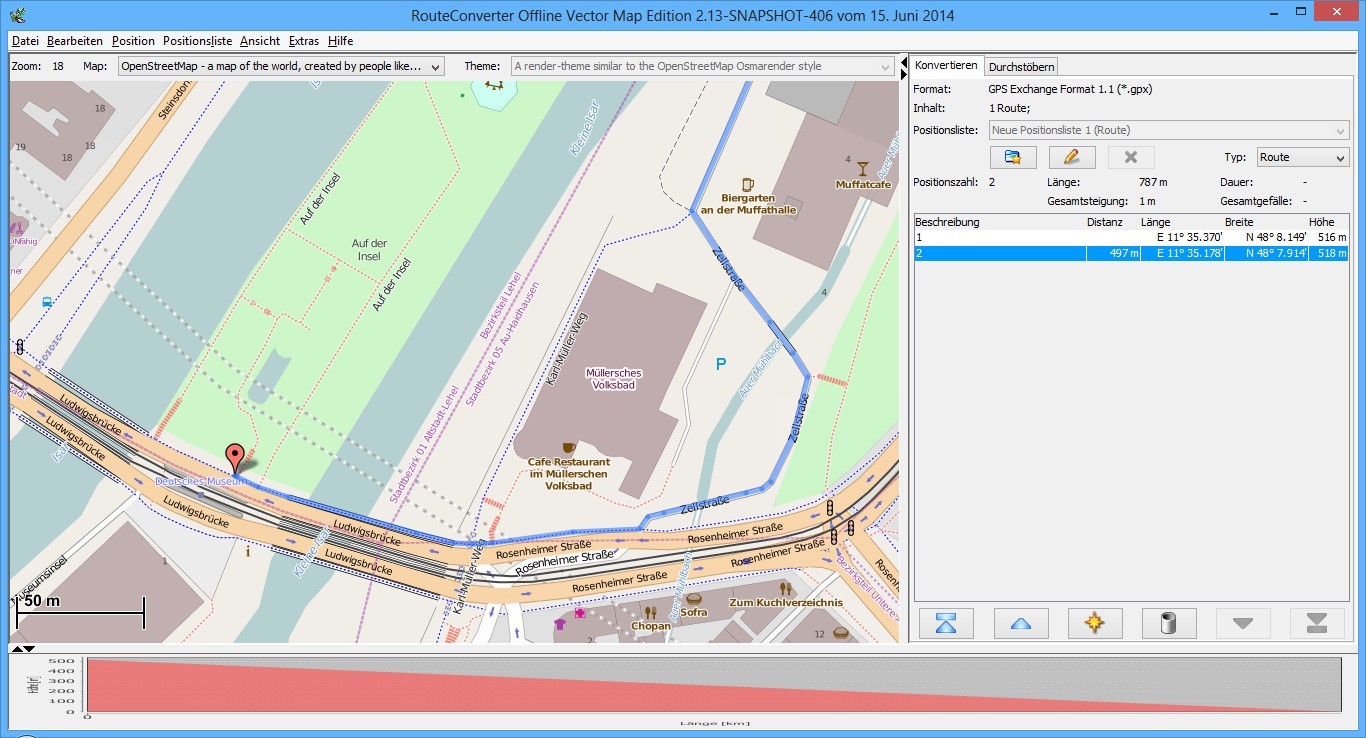Click the Beschreibung column header
Image resolution: width=1366 pixels, height=738 pixels.
tap(947, 222)
